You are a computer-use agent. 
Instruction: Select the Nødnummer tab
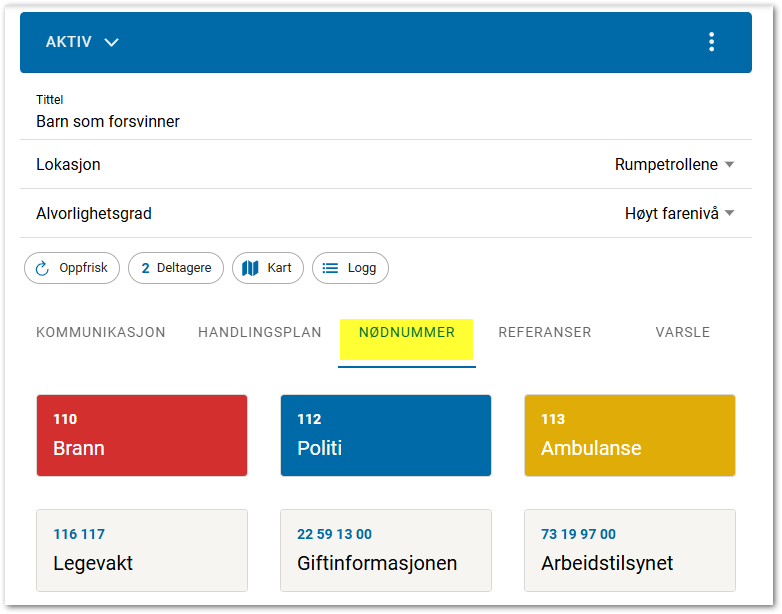[x=407, y=333]
